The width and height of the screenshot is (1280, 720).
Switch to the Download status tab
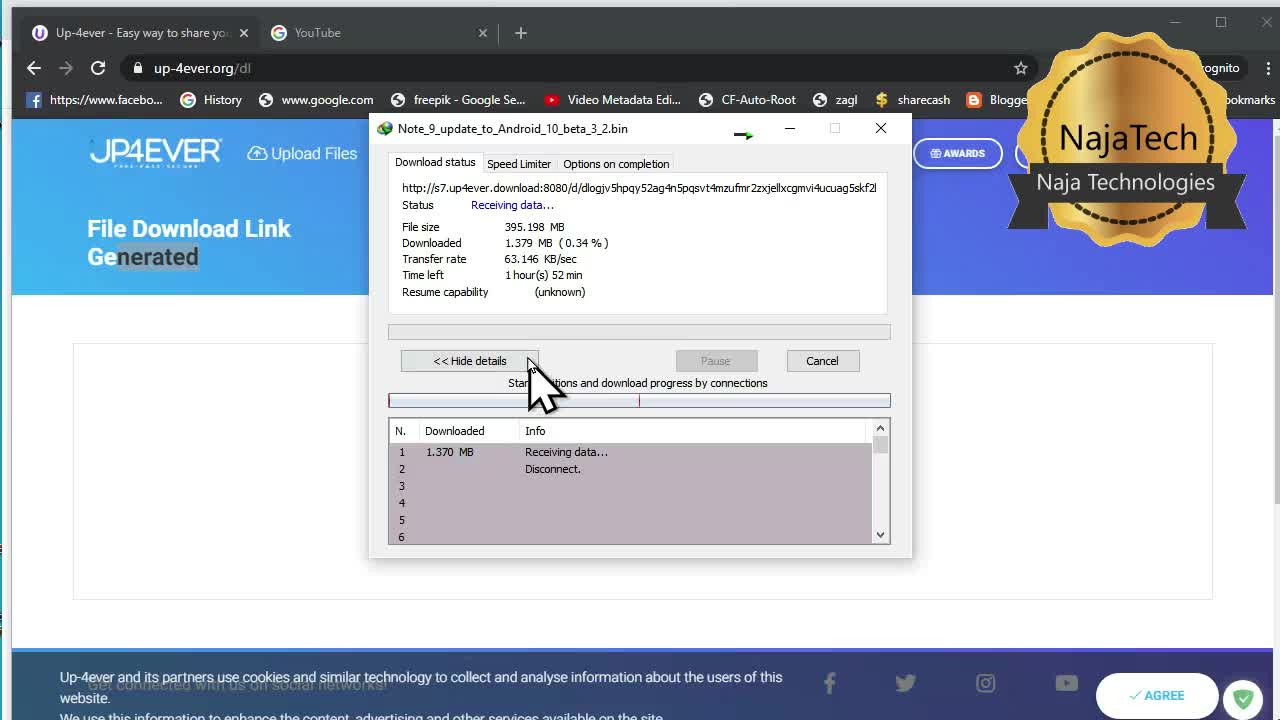click(435, 162)
